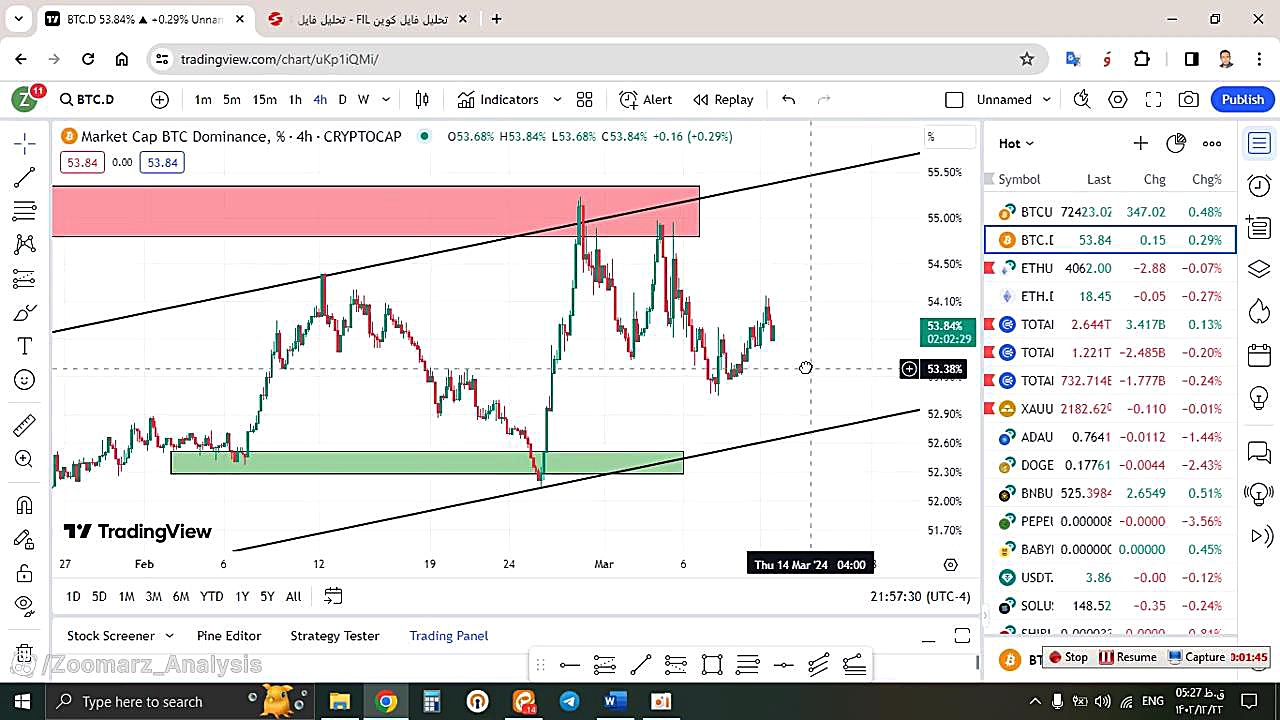
Task: Open the emoji icons tool
Action: [x=25, y=380]
